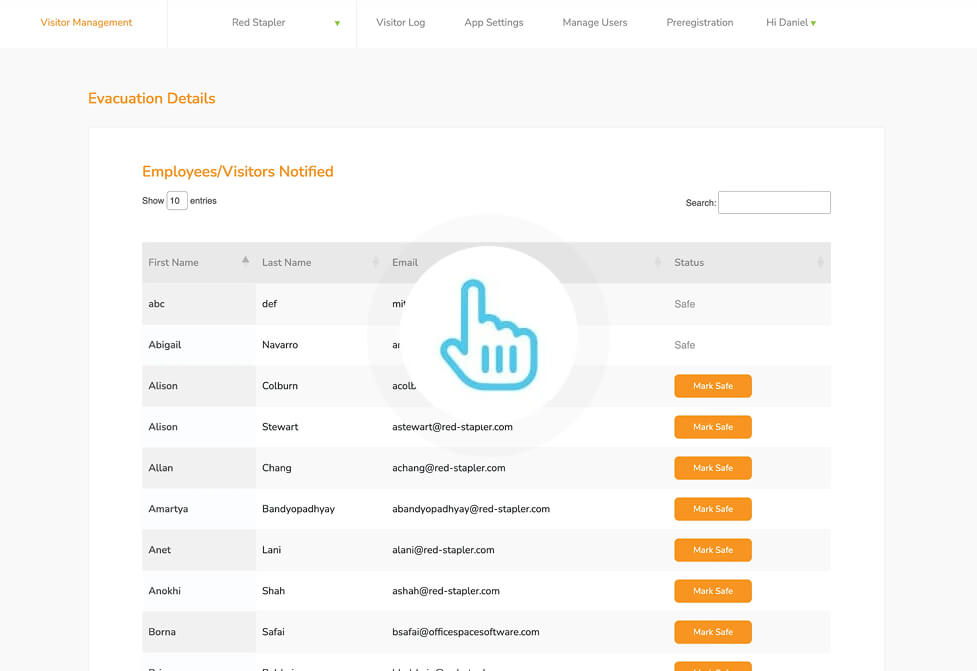Mark Anokhi Shah as safe

coord(712,591)
